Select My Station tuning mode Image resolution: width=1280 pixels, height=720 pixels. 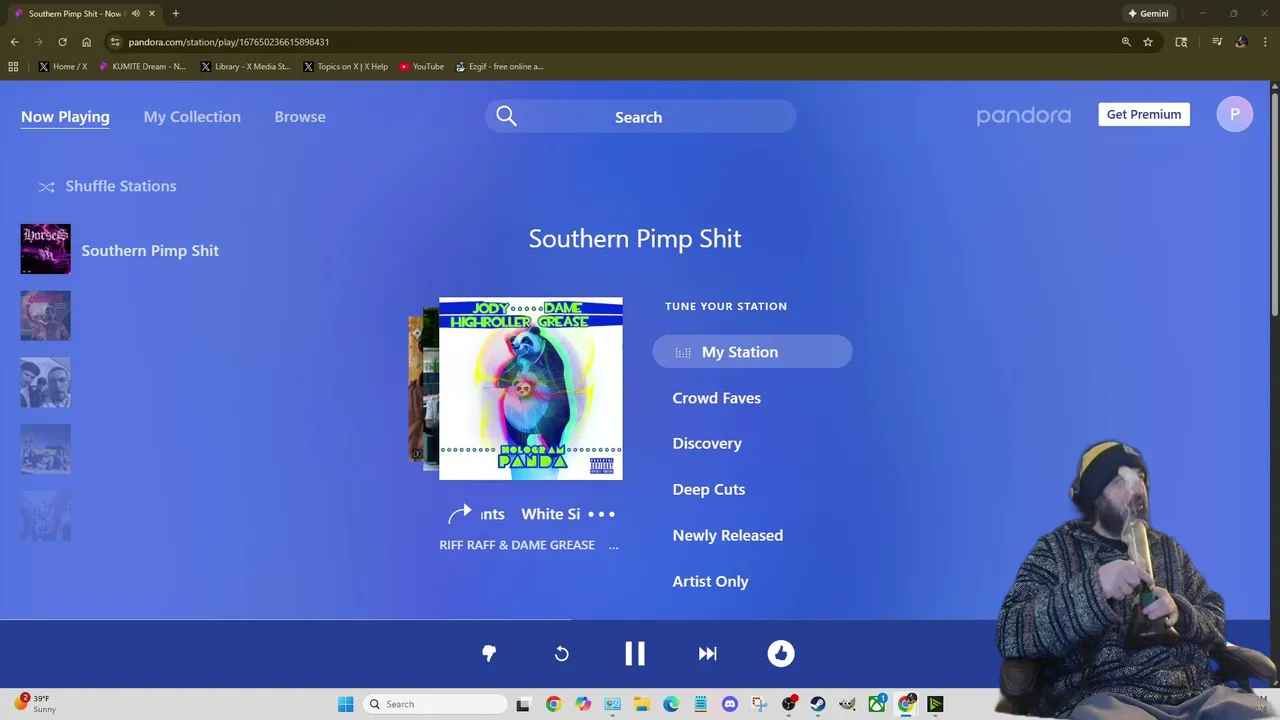coord(752,352)
